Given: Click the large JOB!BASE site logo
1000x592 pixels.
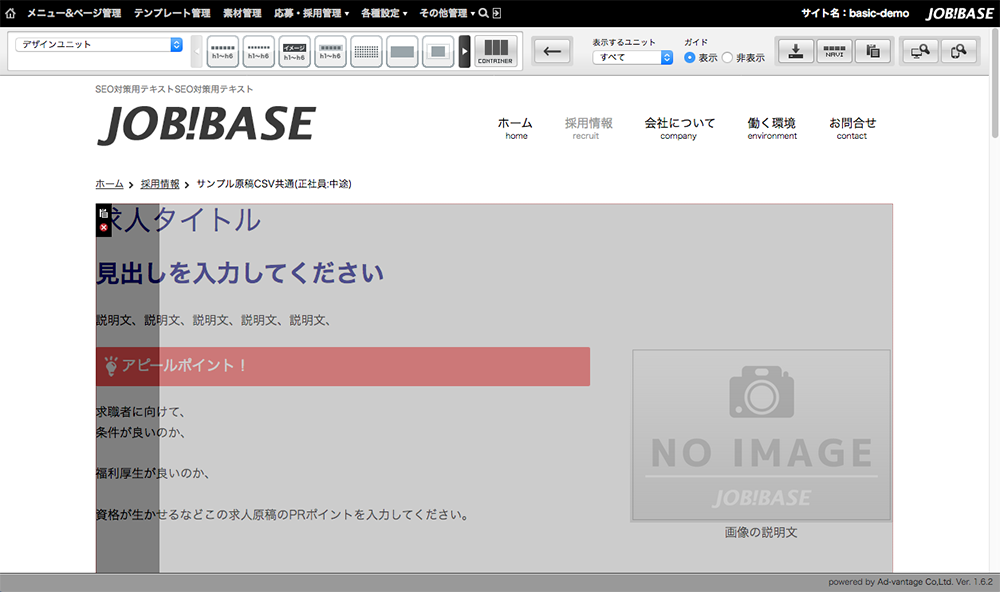Looking at the screenshot, I should 206,124.
